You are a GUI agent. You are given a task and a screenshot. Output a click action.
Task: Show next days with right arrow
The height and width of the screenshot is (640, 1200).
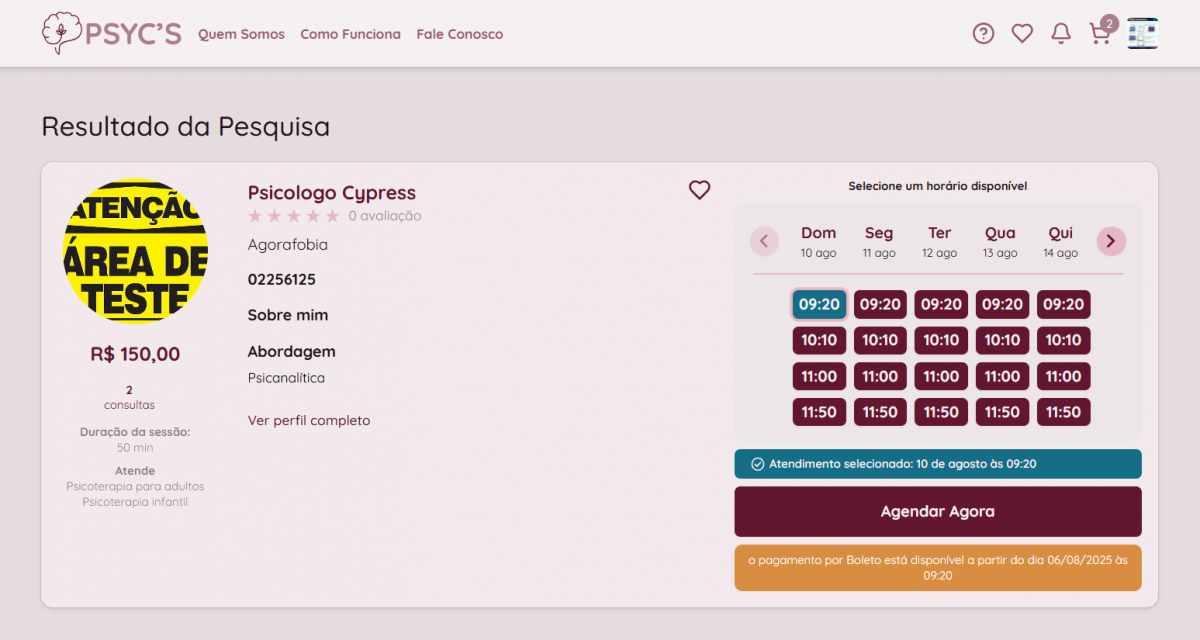pos(1111,241)
